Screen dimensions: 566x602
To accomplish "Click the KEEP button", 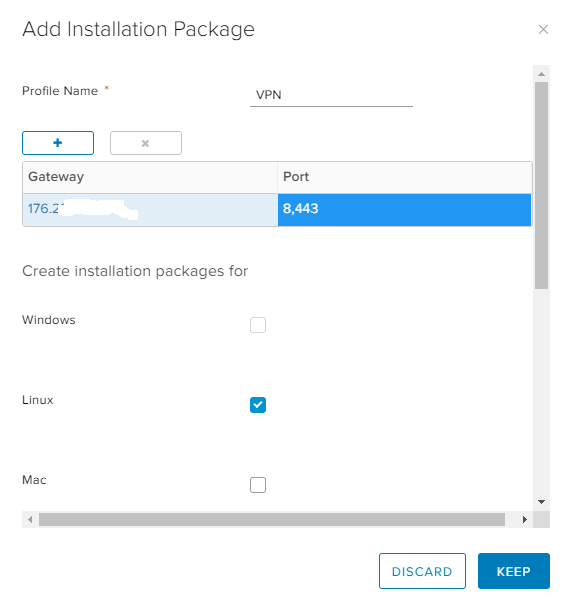I will 514,571.
